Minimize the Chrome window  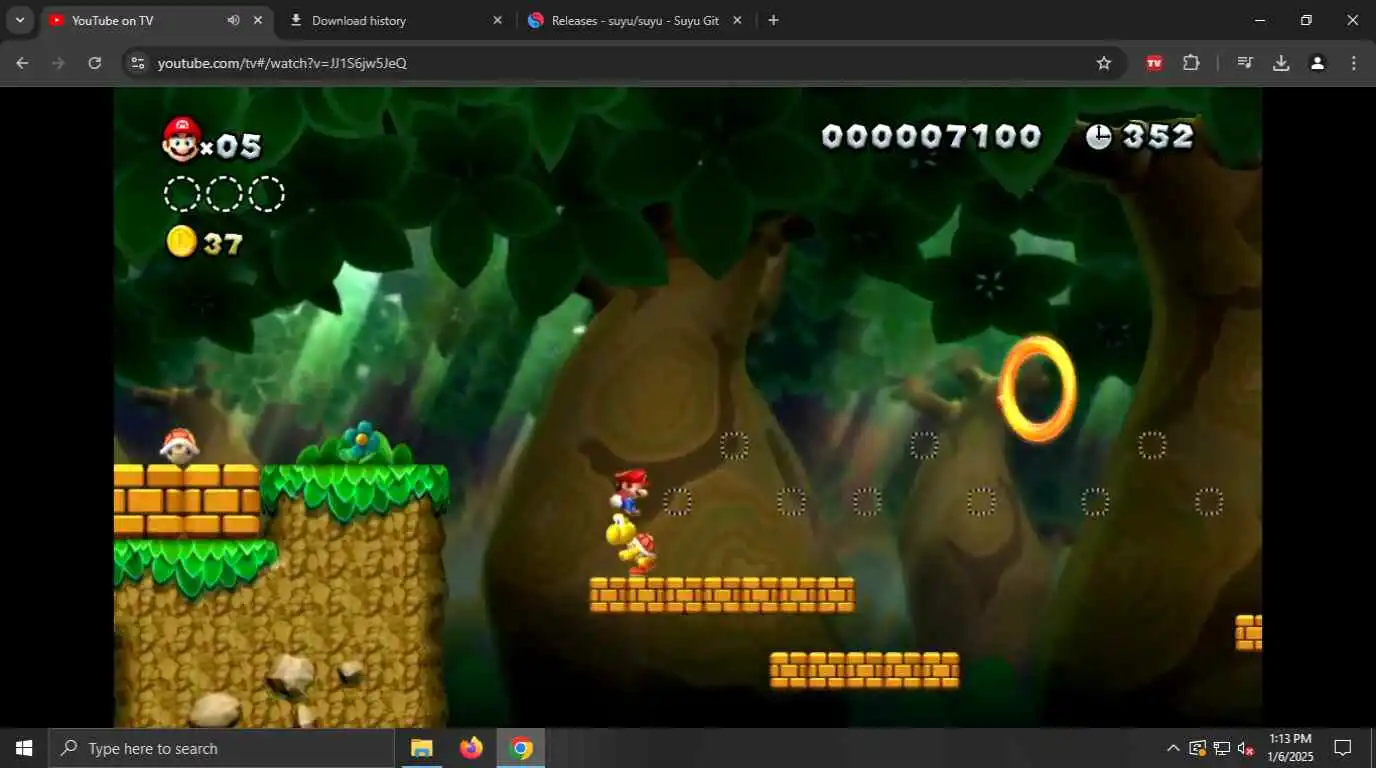point(1260,20)
